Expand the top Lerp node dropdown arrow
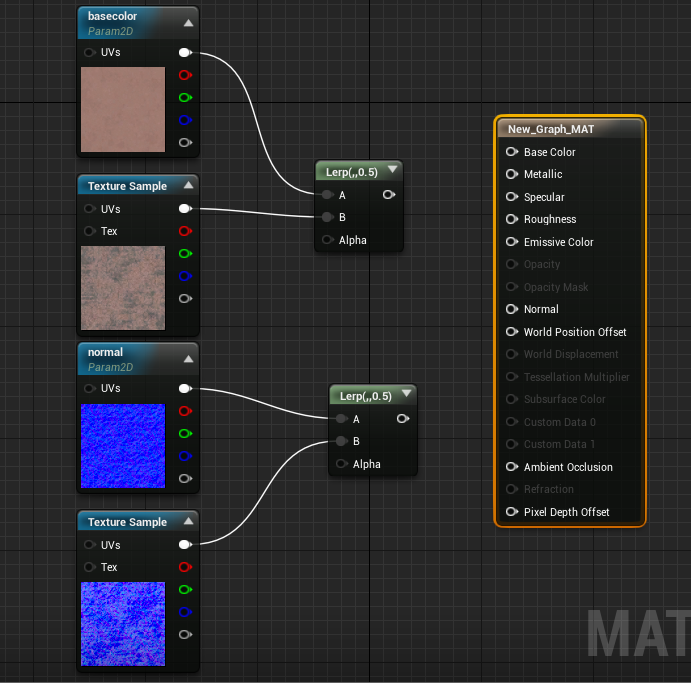This screenshot has width=691, height=683. tap(393, 170)
